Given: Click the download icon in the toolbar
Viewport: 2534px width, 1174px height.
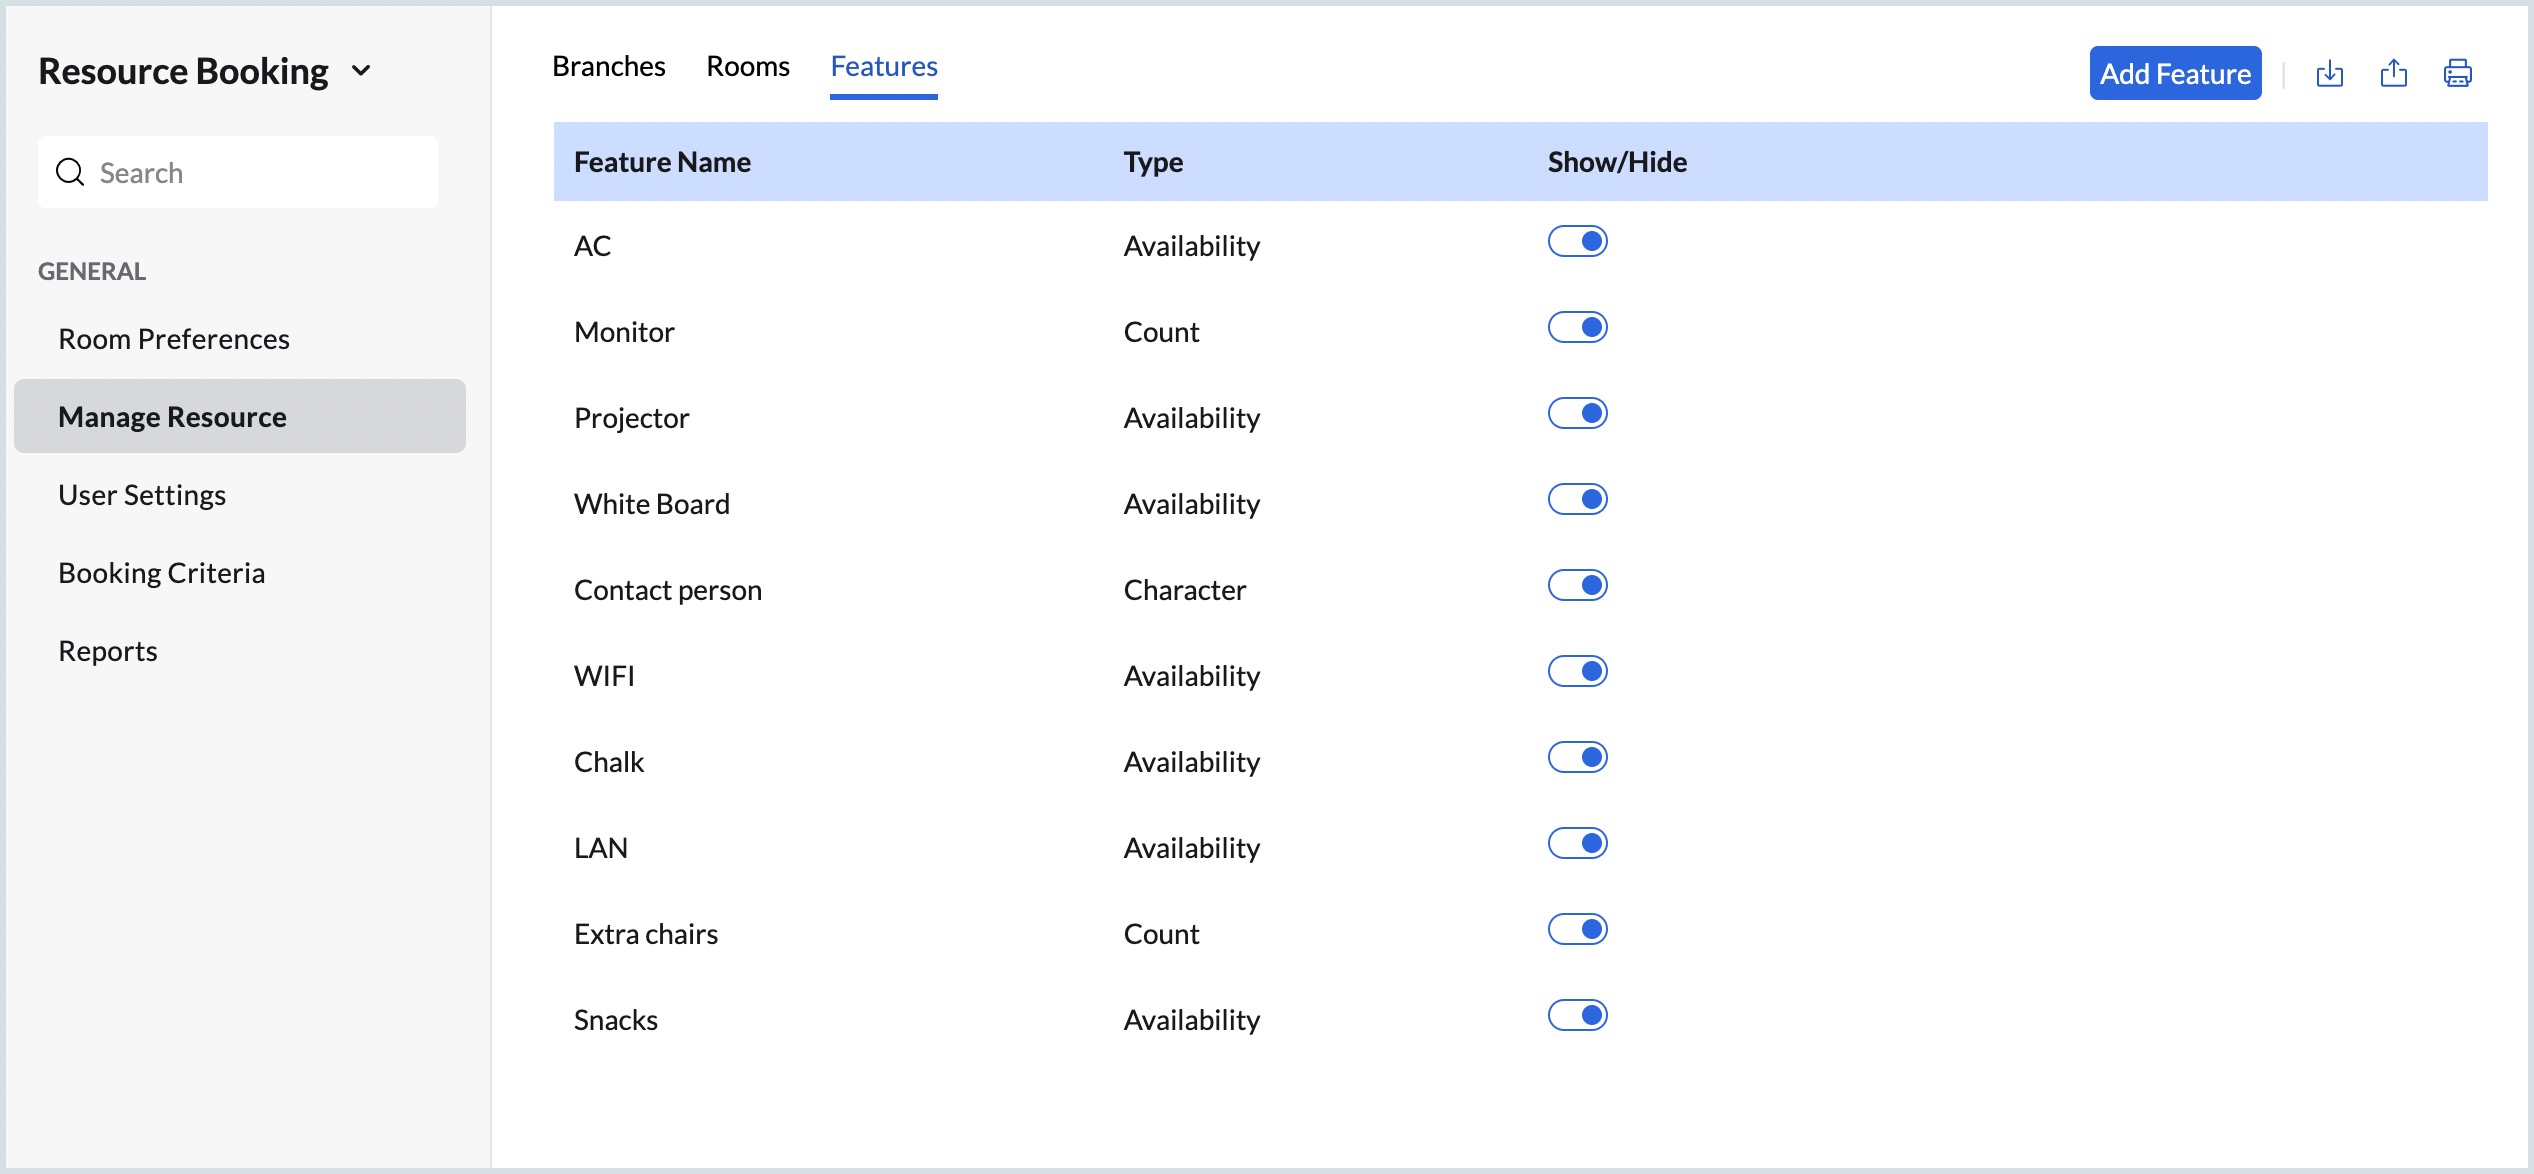Looking at the screenshot, I should (x=2329, y=73).
